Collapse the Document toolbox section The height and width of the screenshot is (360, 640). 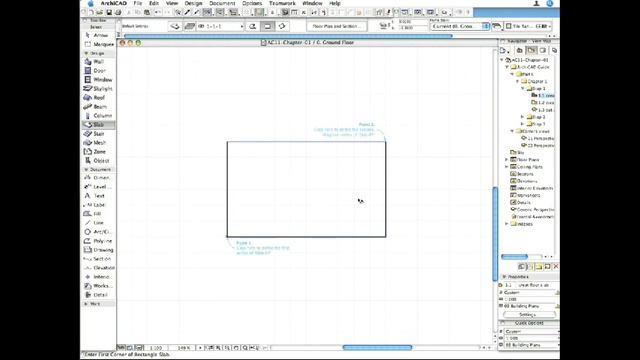(x=86, y=169)
